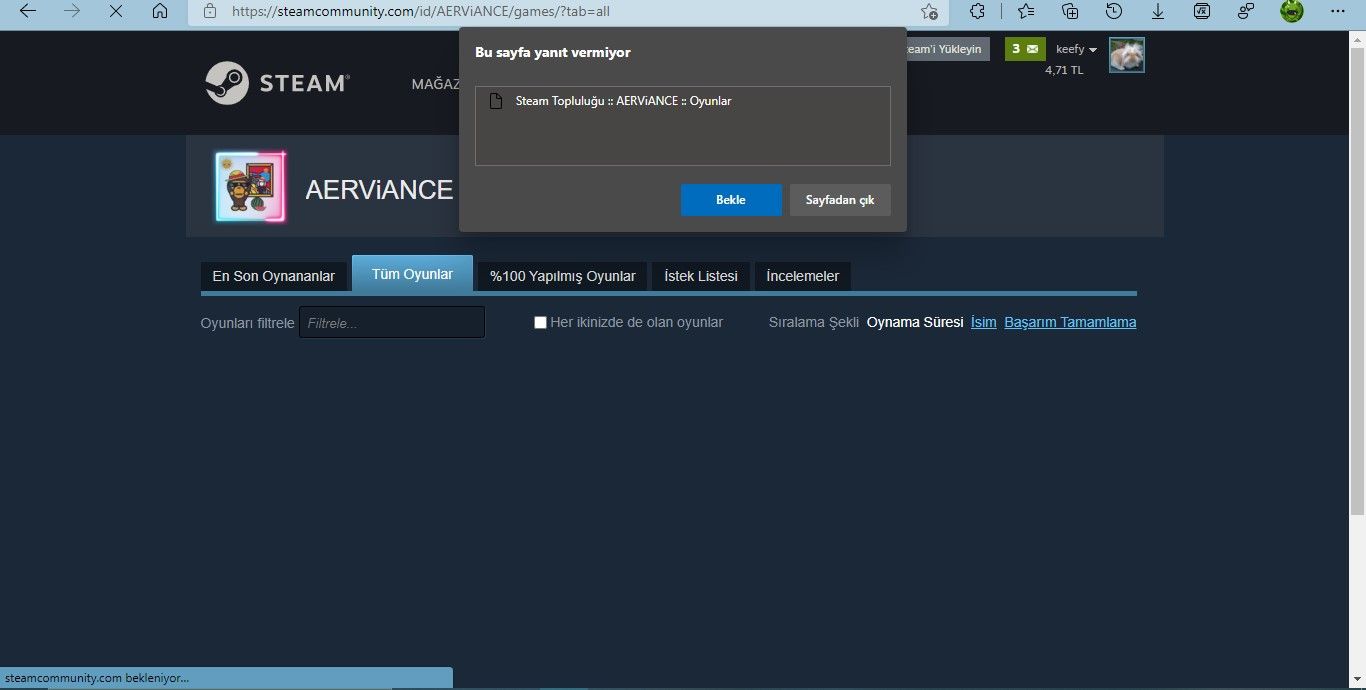This screenshot has width=1366, height=690.
Task: Click the browser forward arrow
Action: [x=72, y=12]
